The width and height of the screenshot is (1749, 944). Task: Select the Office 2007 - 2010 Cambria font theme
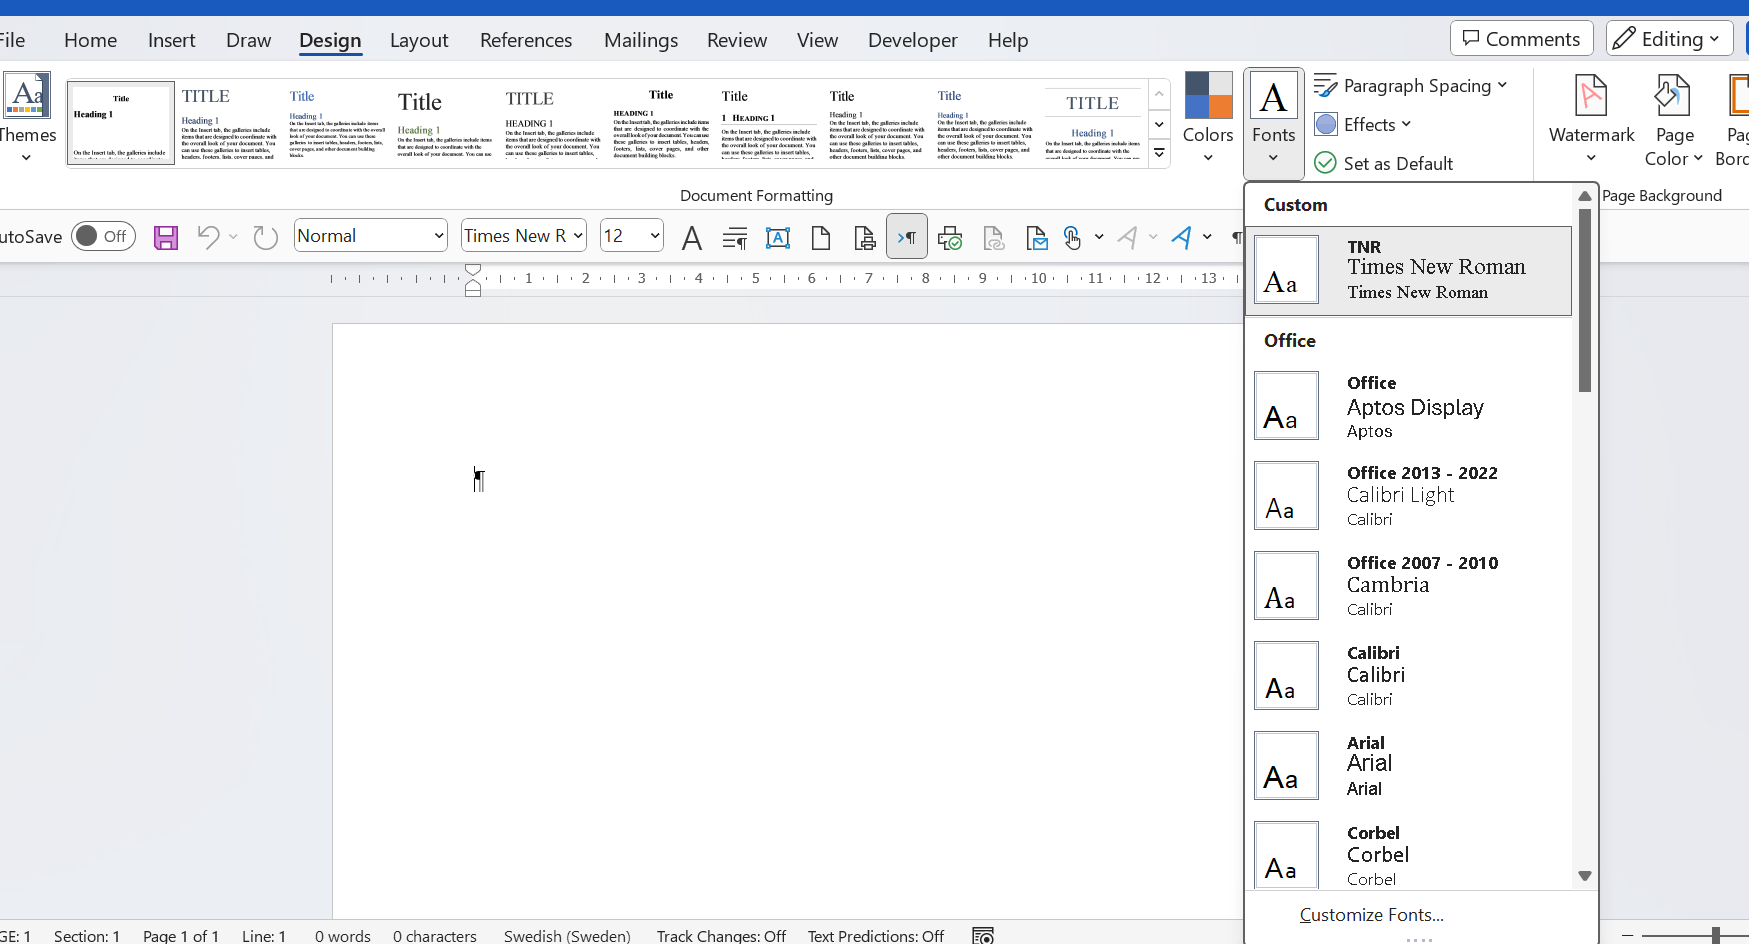[1412, 586]
